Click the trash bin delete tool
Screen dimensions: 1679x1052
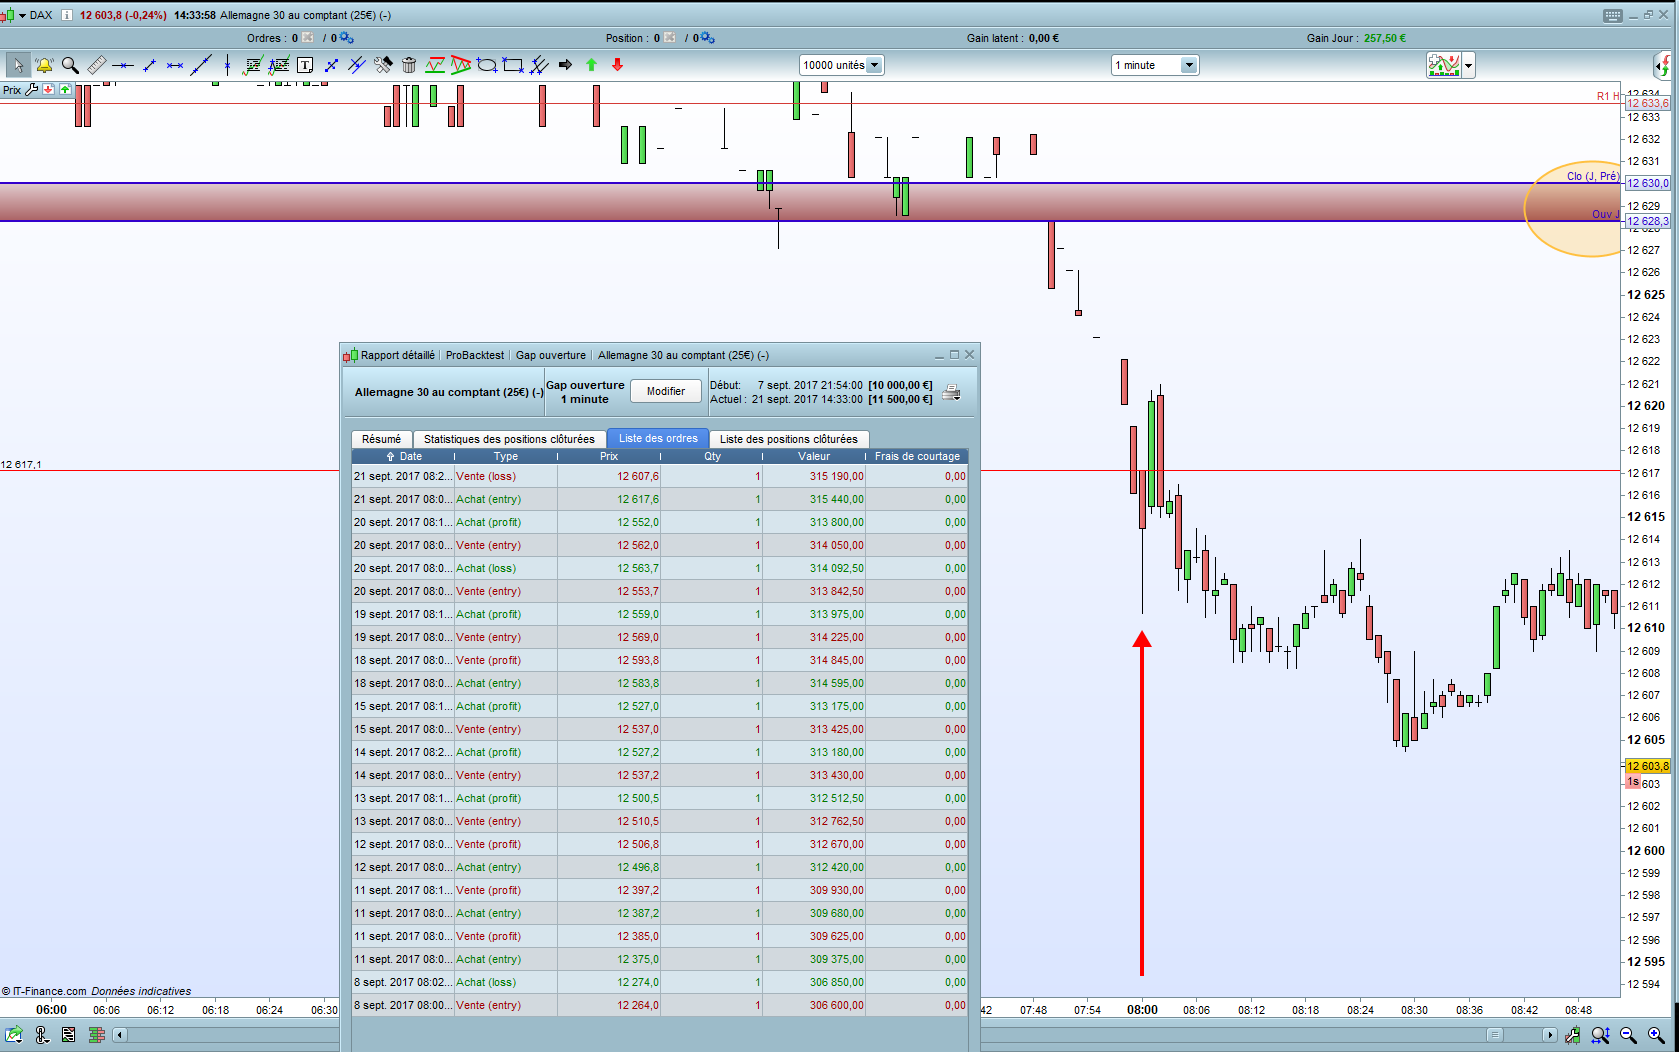(x=409, y=65)
